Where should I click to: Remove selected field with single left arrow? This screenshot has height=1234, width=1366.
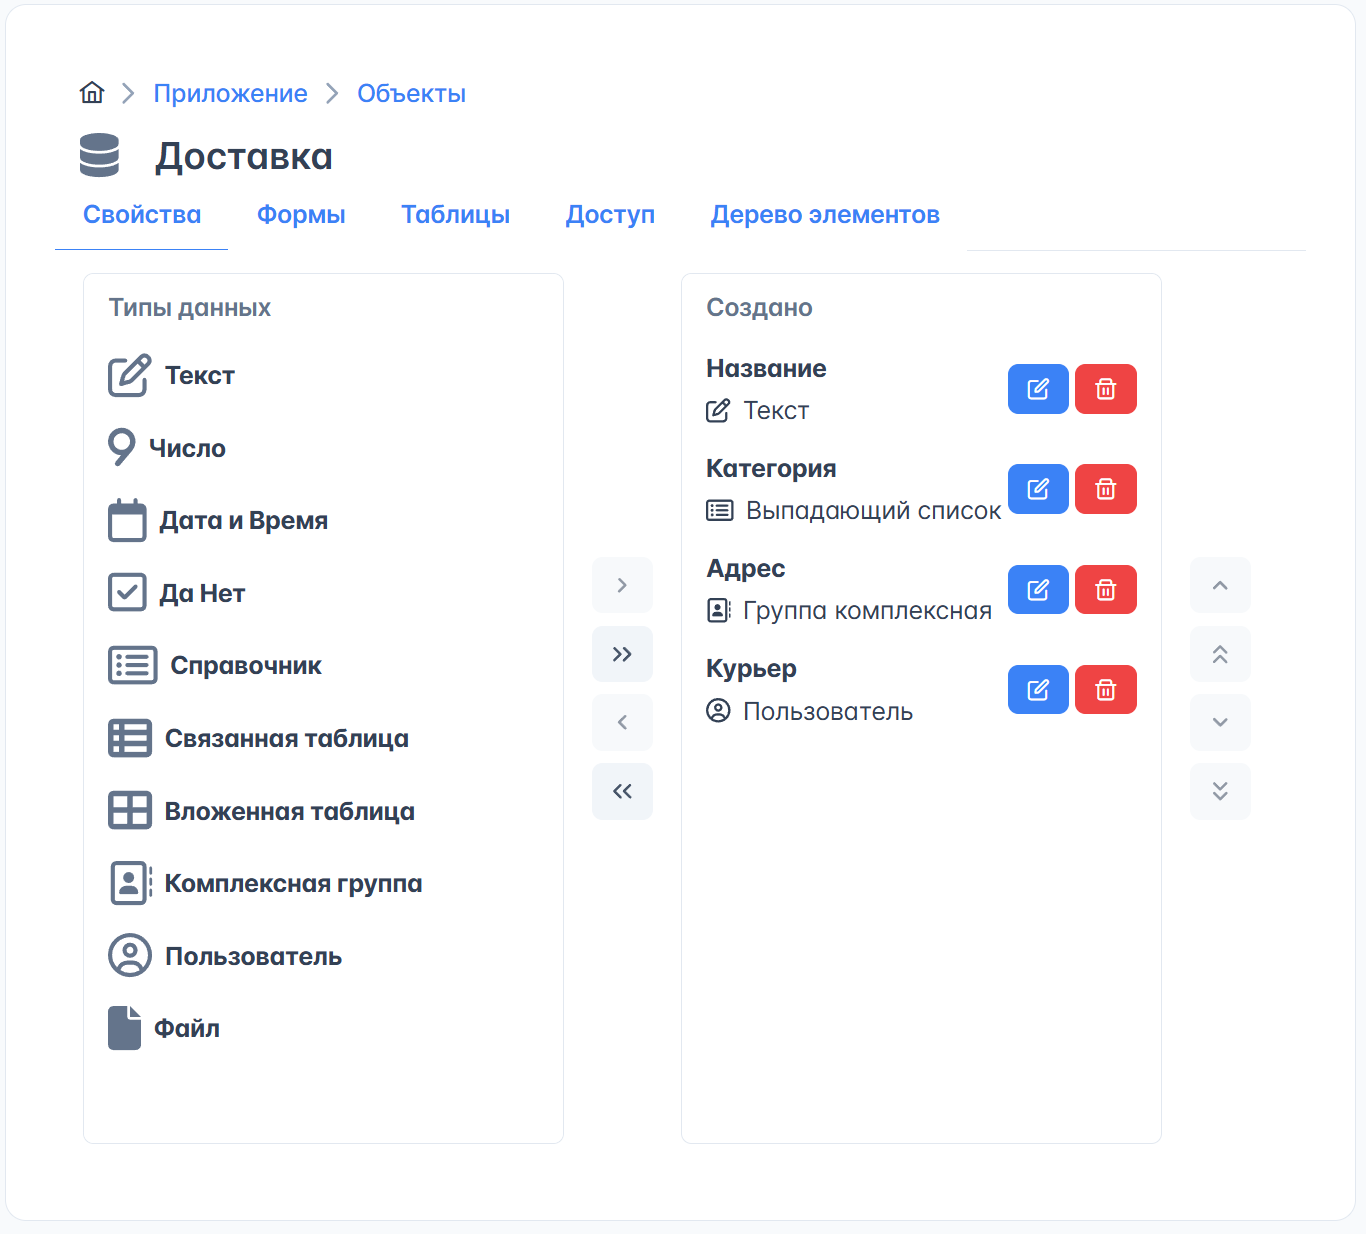[x=622, y=722]
